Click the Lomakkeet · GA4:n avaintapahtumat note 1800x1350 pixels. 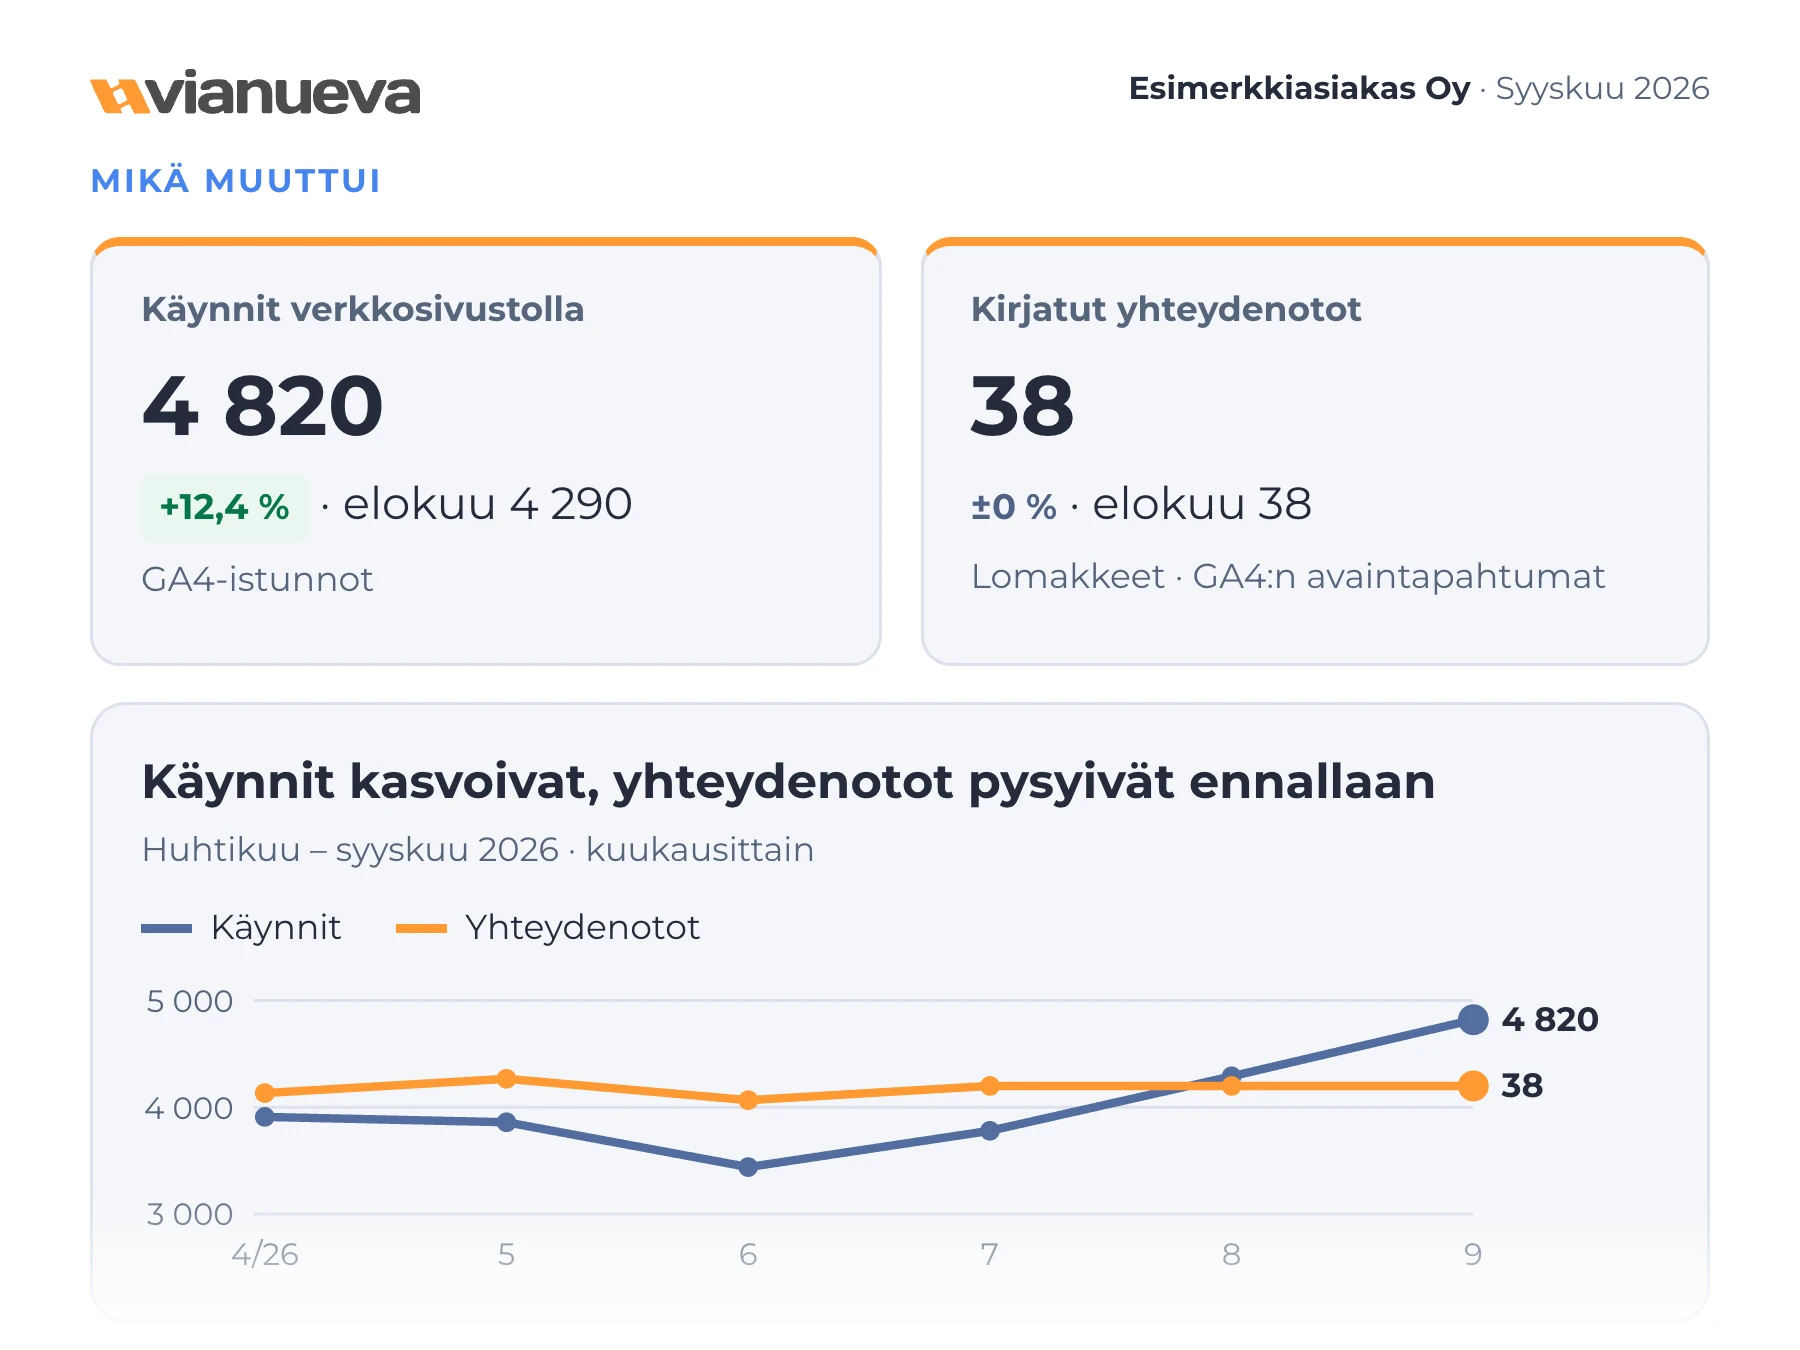pos(1288,577)
